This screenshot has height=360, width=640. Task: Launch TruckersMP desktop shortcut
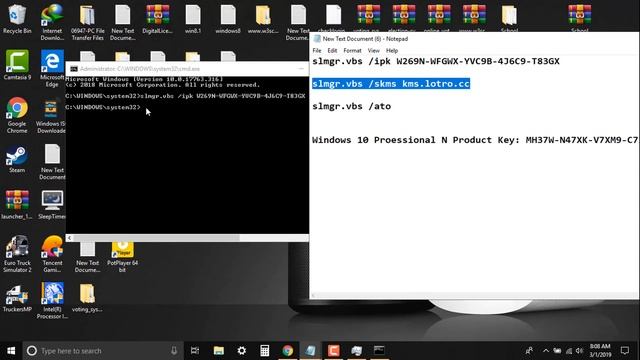point(17,298)
